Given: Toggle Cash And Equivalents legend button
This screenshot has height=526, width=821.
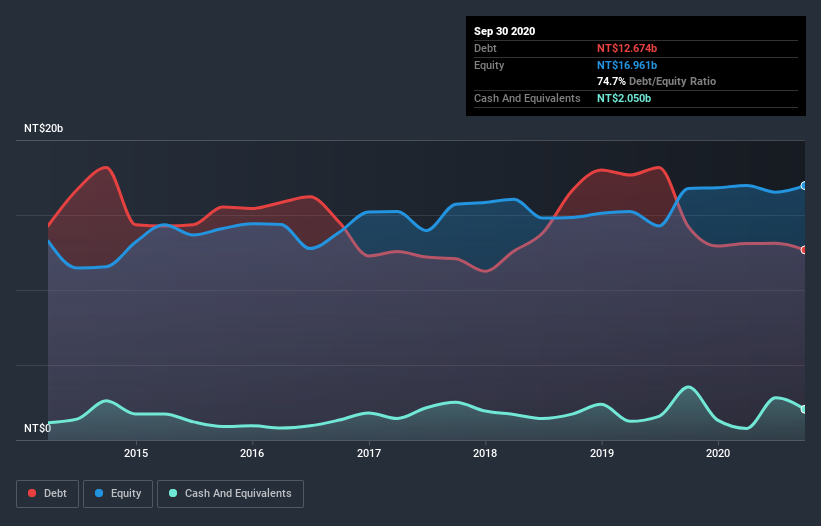Looking at the screenshot, I should tap(230, 494).
